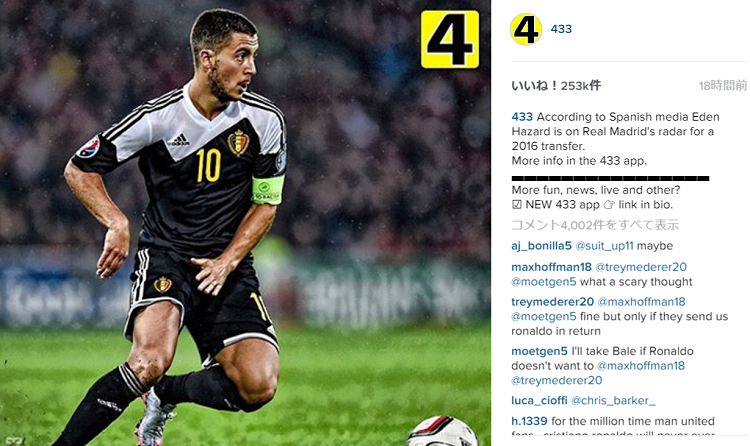Click the @suit_up11 mention
Screen dimensions: 750x446
coord(604,246)
